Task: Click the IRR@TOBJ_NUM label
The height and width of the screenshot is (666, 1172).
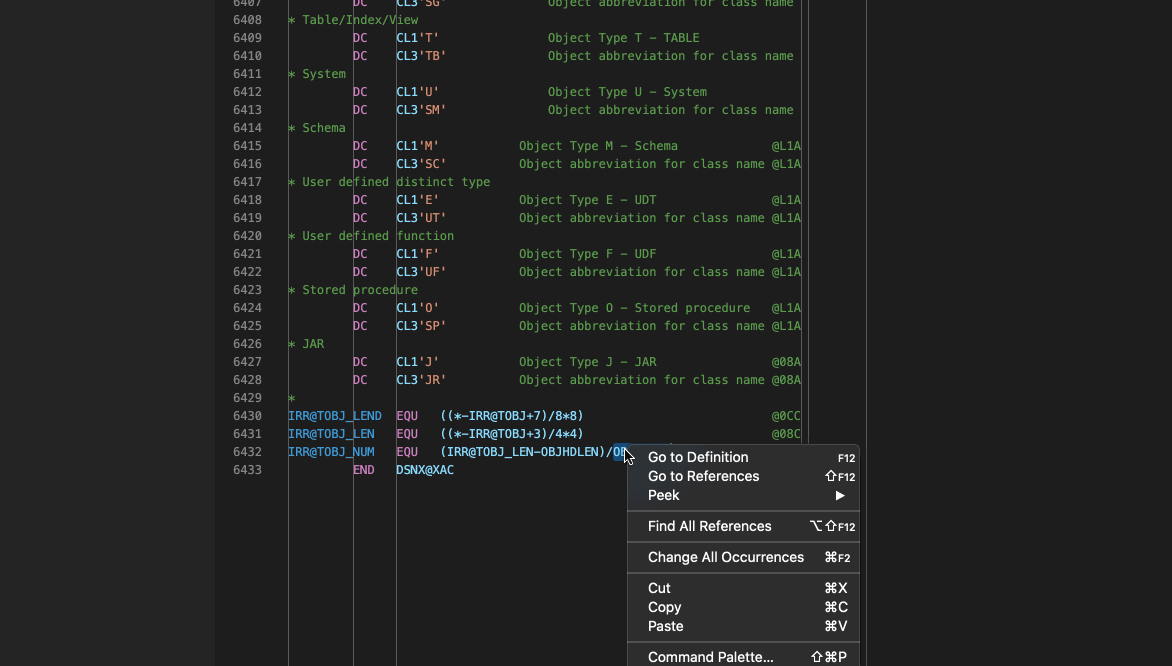Action: point(331,452)
